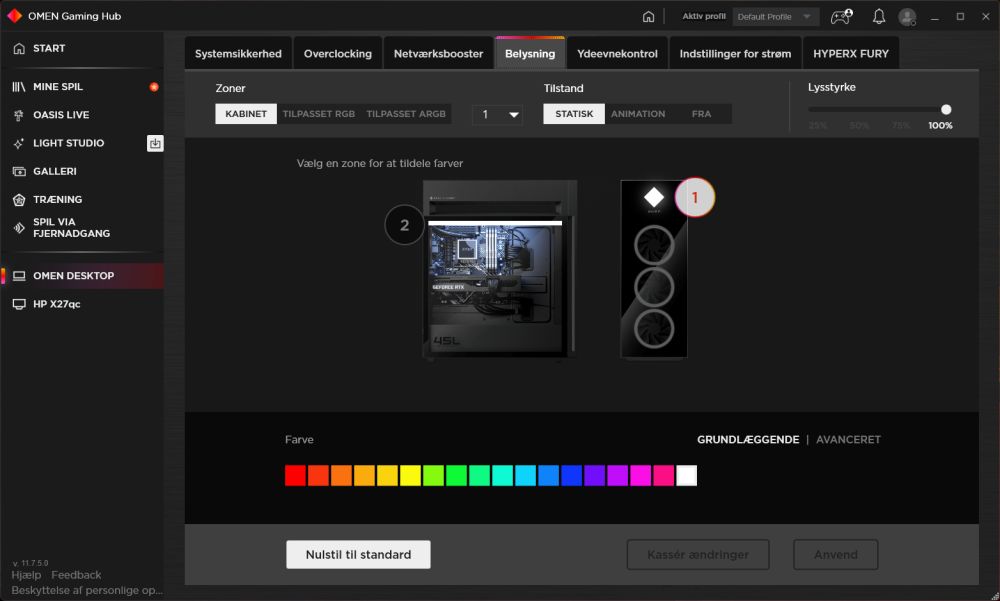Click the side-view case interior image
1000x601 pixels.
pyautogui.click(x=499, y=269)
